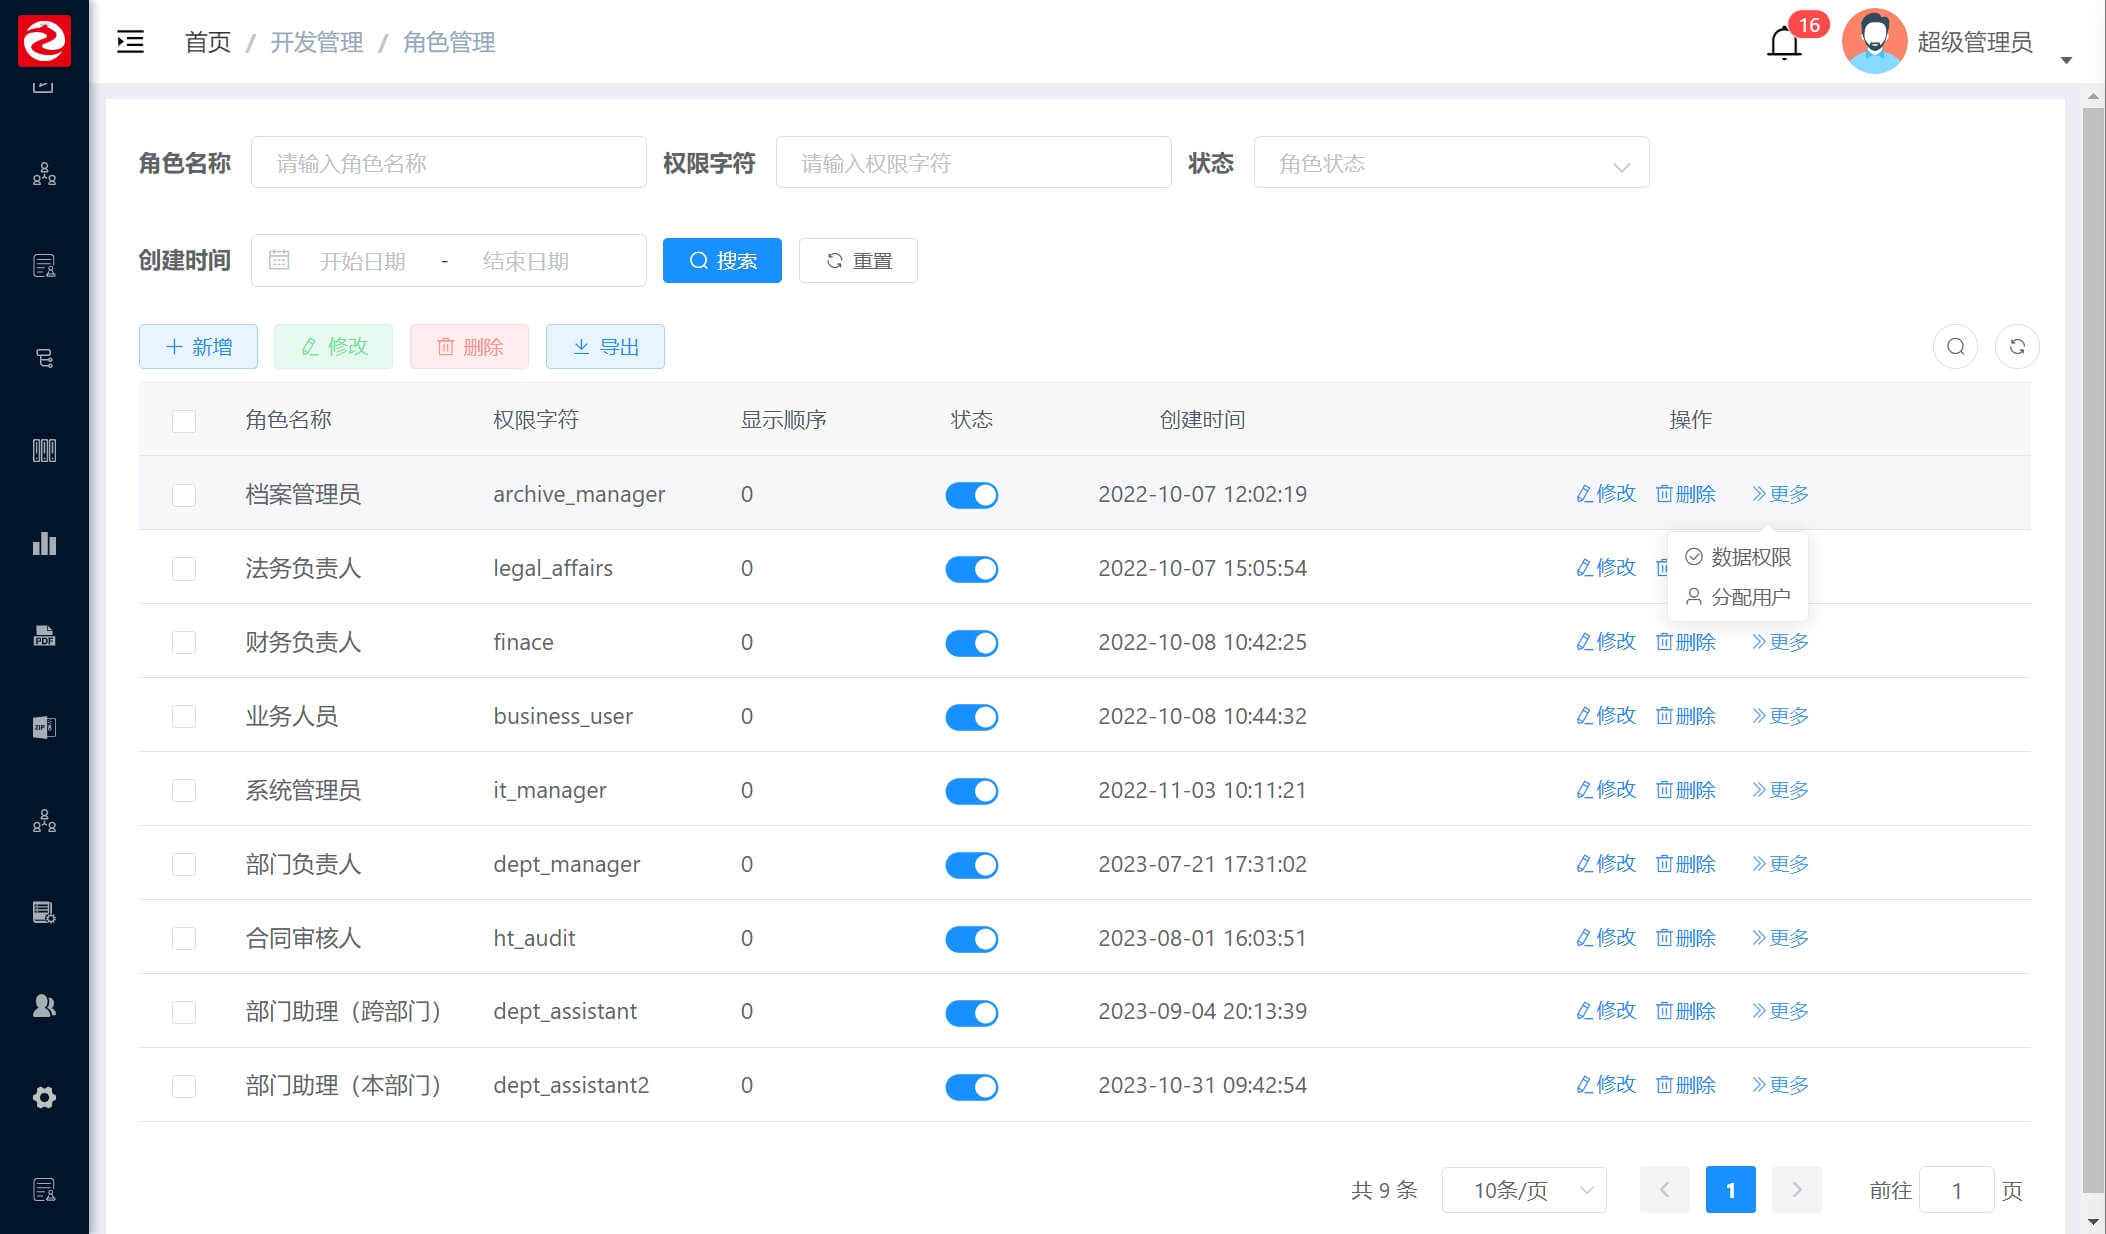Click the 导出 export button

[x=605, y=346]
